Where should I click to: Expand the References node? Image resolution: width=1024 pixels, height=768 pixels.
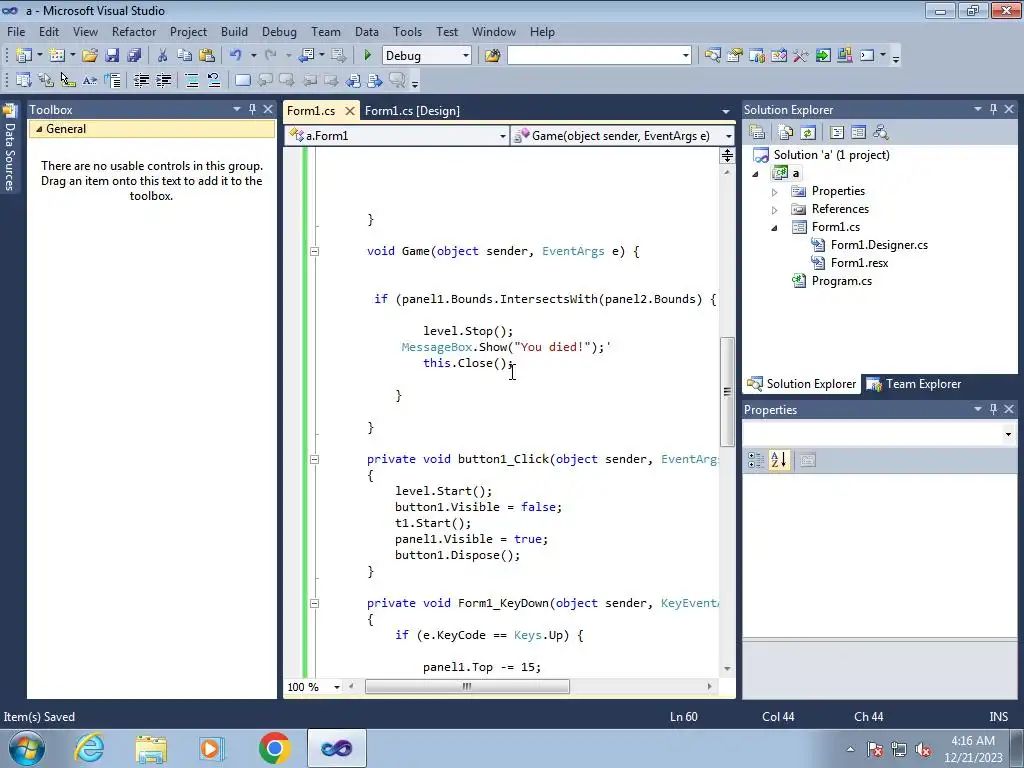(775, 210)
